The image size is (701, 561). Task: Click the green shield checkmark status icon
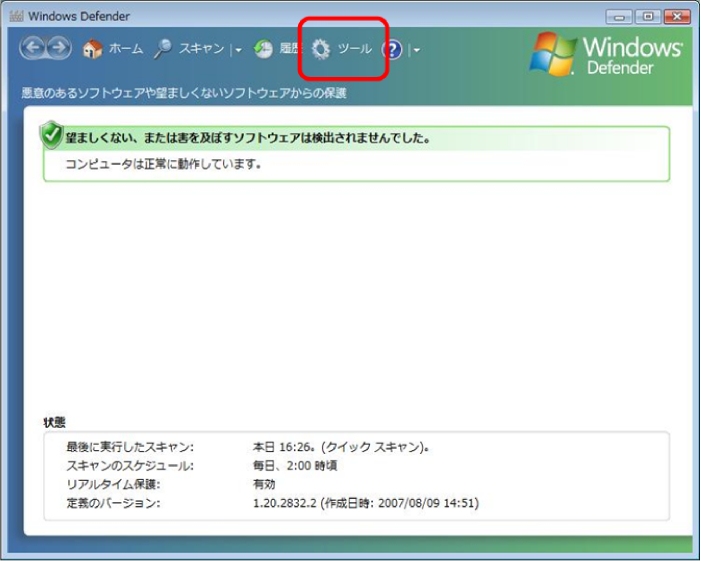(49, 136)
